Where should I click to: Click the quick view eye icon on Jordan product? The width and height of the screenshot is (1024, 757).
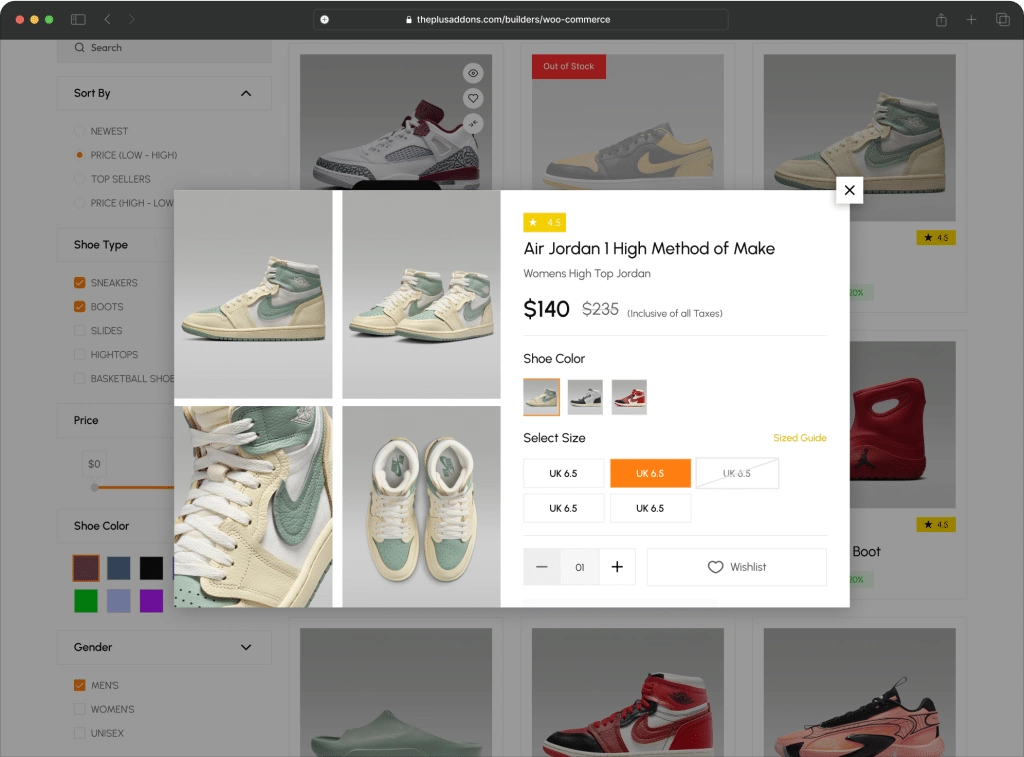(472, 72)
